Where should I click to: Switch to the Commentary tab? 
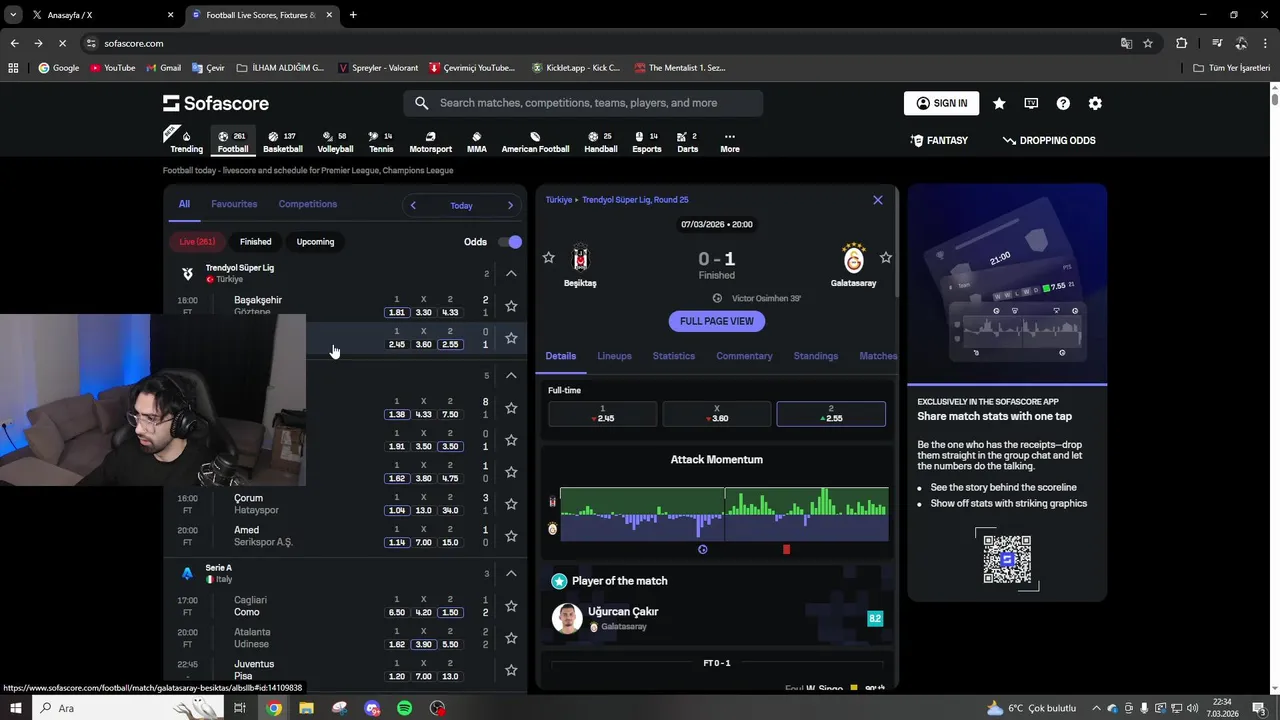(x=744, y=356)
